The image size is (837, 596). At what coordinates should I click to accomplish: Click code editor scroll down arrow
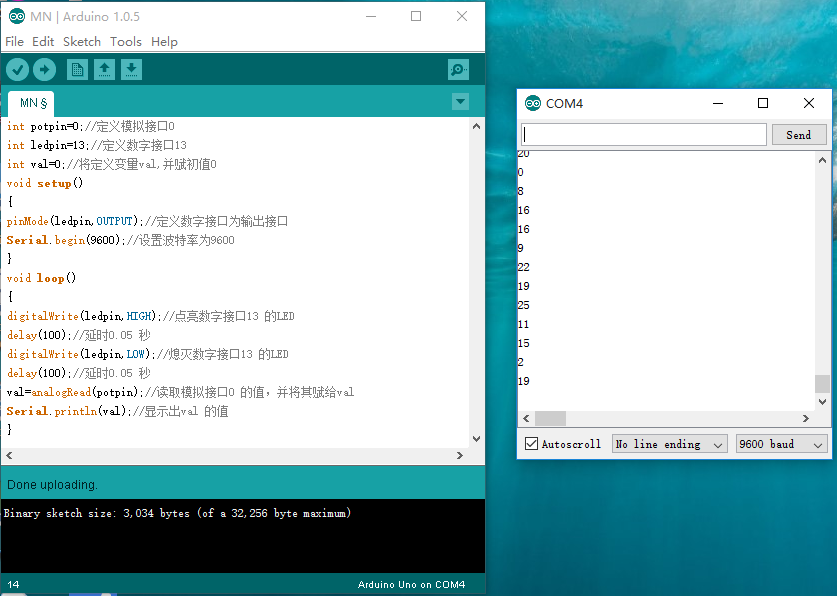(x=476, y=439)
